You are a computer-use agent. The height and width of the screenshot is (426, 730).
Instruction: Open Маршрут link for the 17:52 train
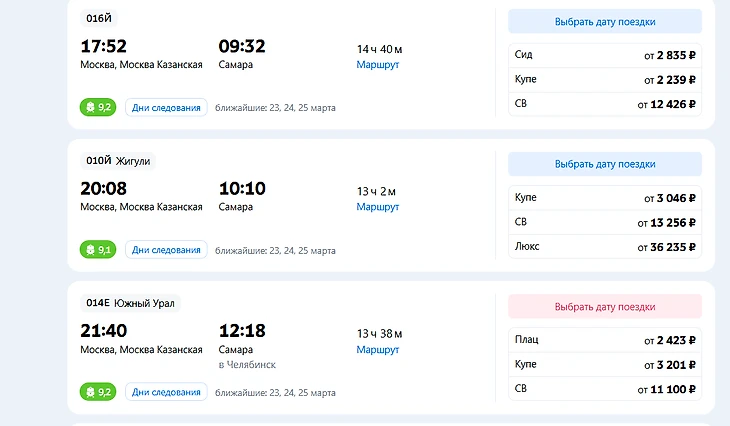click(x=377, y=65)
